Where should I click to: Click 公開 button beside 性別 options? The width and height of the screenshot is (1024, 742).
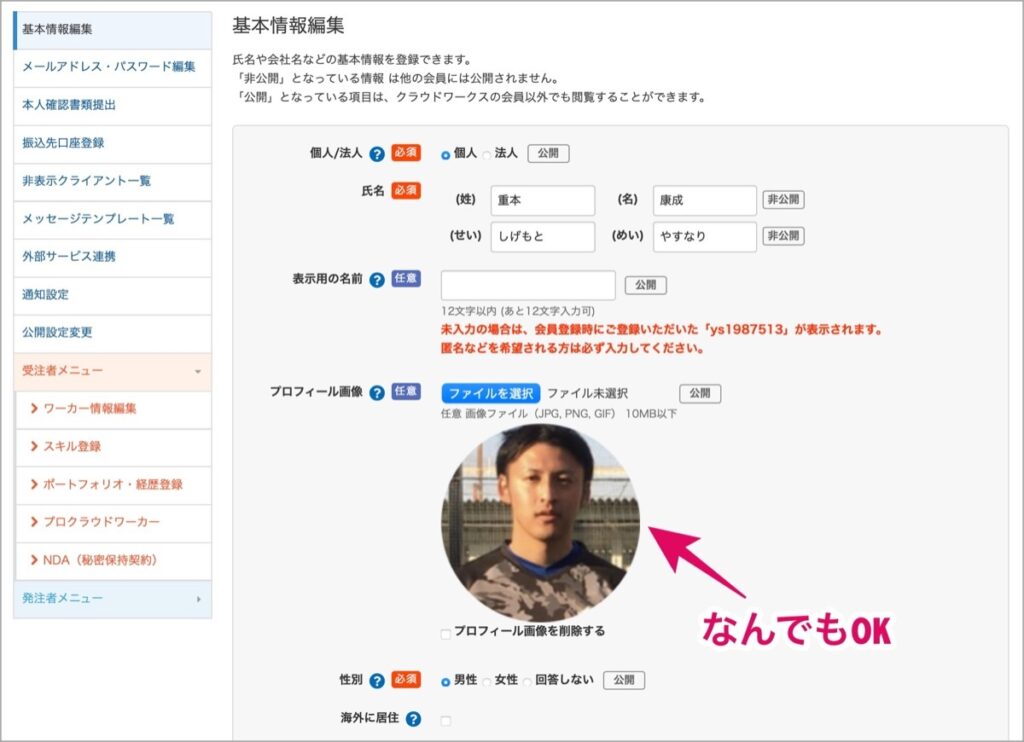click(x=624, y=681)
